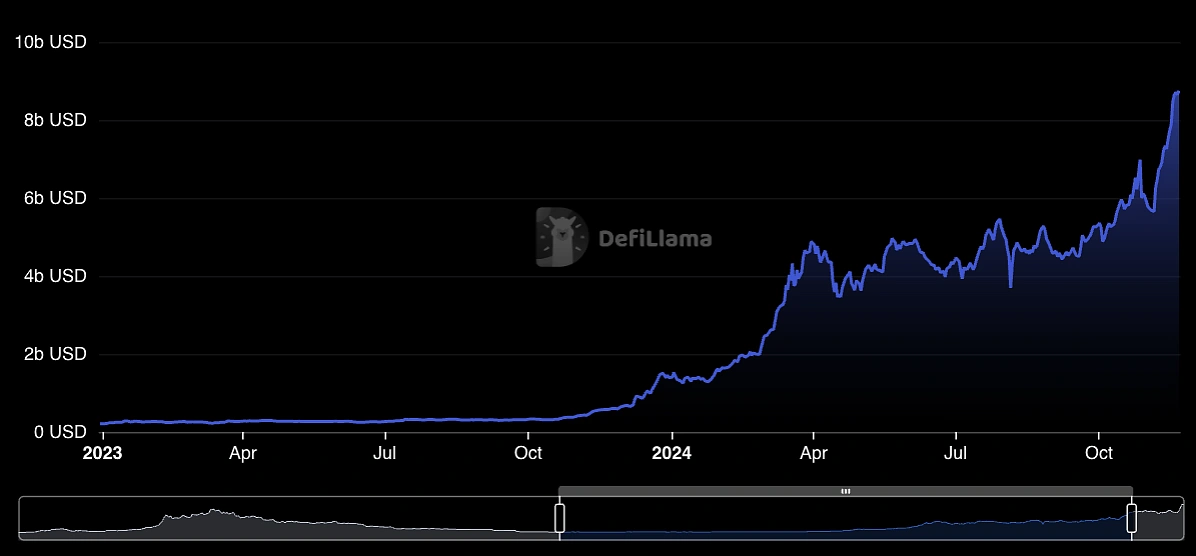Click the rightmost Oct label on x-axis
Viewport: 1196px width, 556px height.
pos(1099,453)
